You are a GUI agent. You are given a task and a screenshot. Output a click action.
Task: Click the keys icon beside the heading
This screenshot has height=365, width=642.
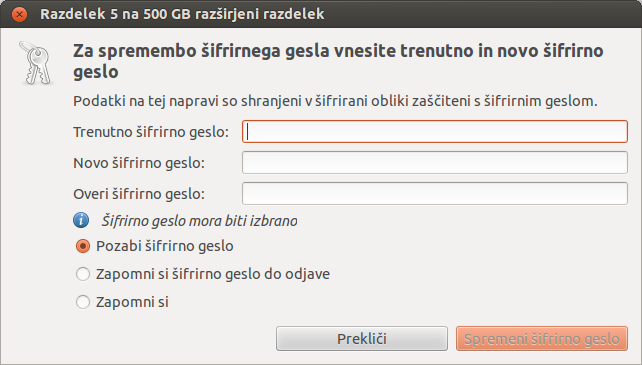pos(36,63)
